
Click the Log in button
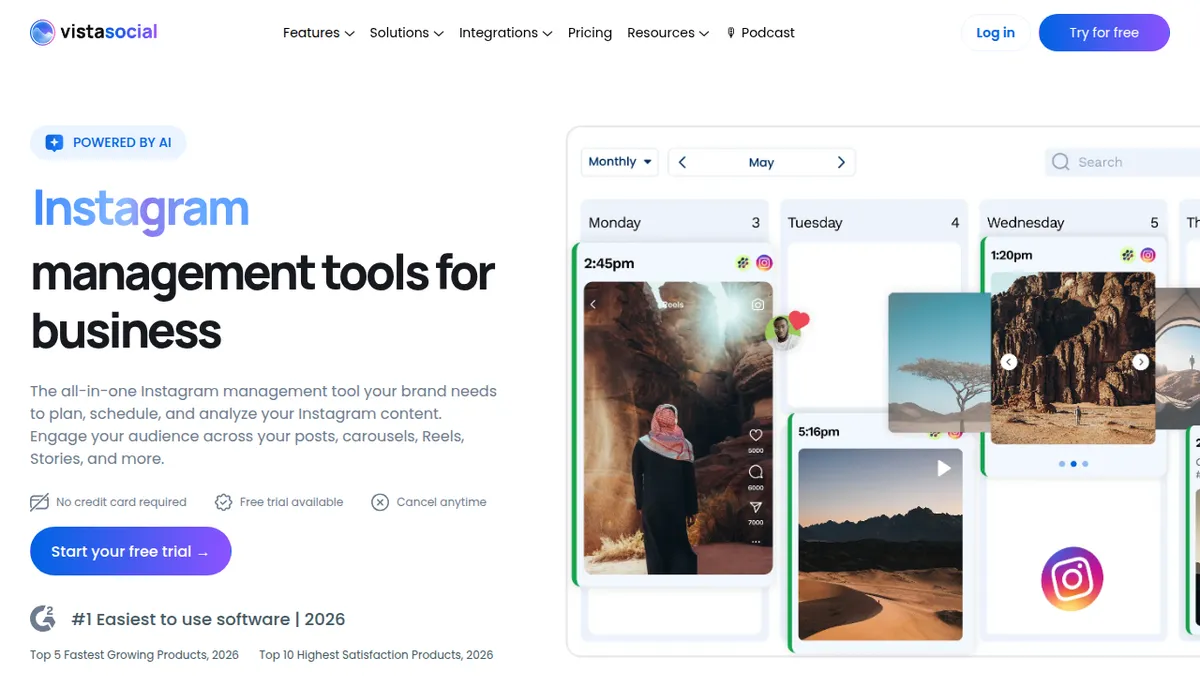[x=995, y=33]
